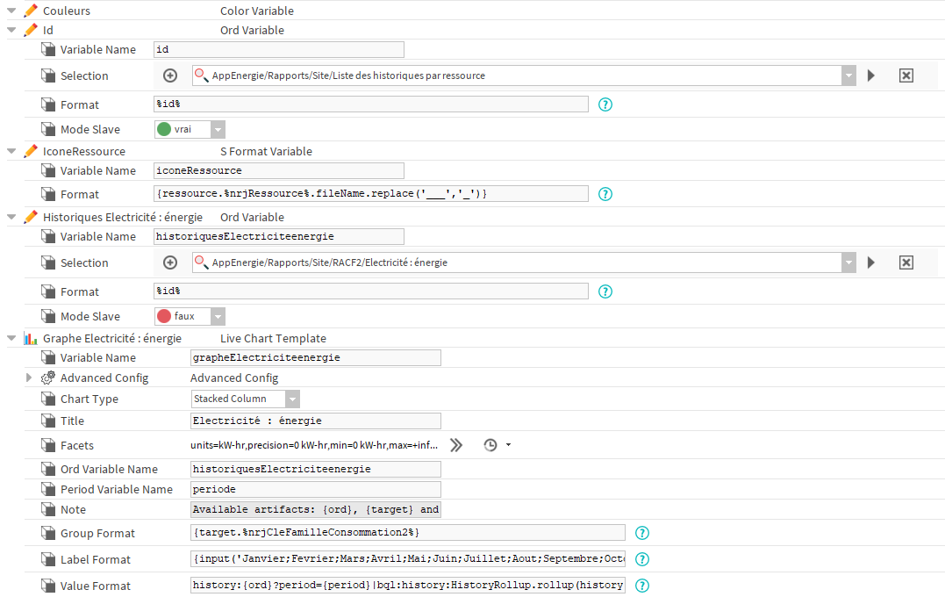
Task: Clear the RACF2/Electricité selection with X
Action: coord(906,263)
